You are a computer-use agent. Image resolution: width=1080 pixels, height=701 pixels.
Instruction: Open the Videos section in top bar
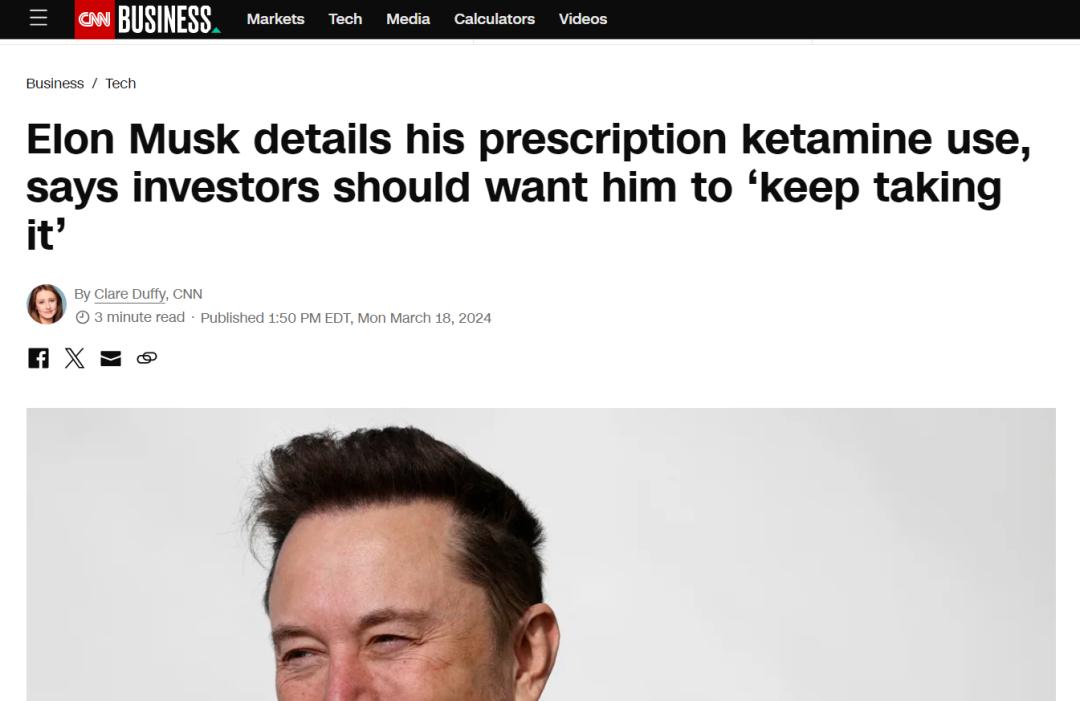click(x=583, y=19)
